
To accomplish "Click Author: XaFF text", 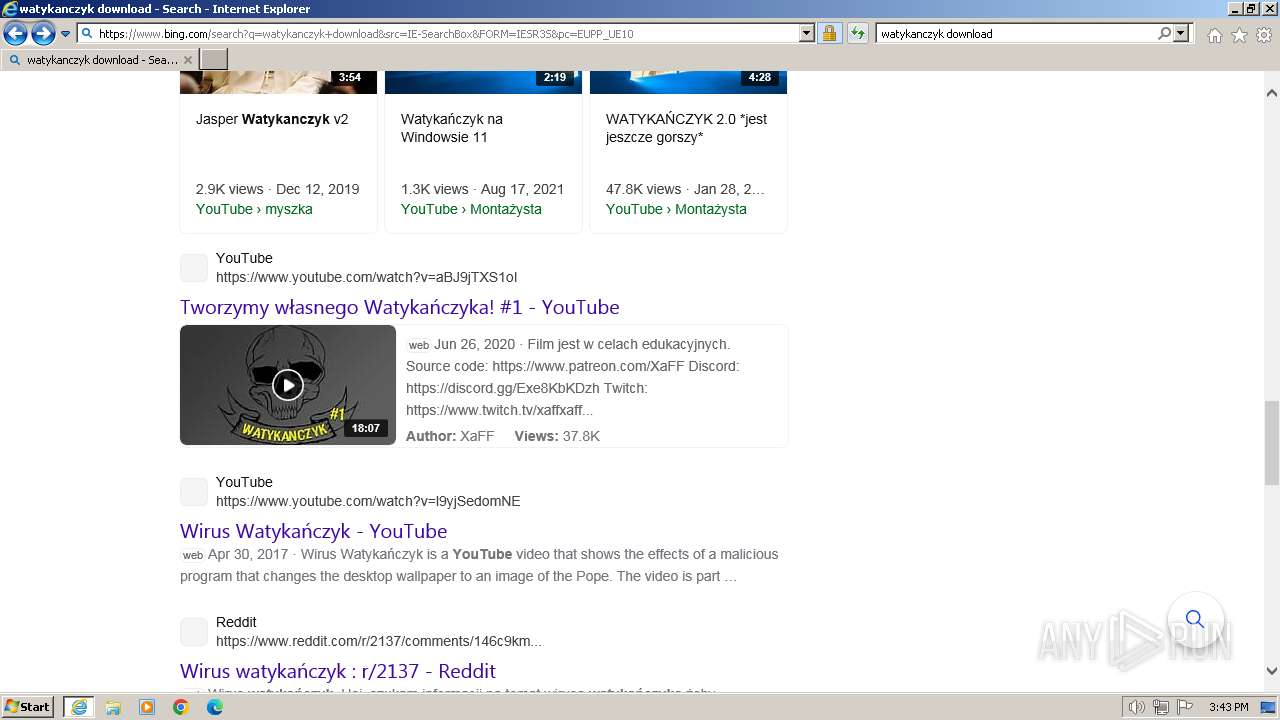I will 450,436.
